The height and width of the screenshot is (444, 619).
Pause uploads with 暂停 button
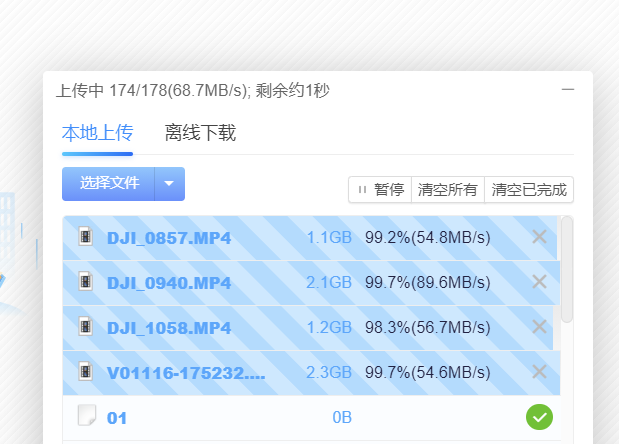click(380, 190)
